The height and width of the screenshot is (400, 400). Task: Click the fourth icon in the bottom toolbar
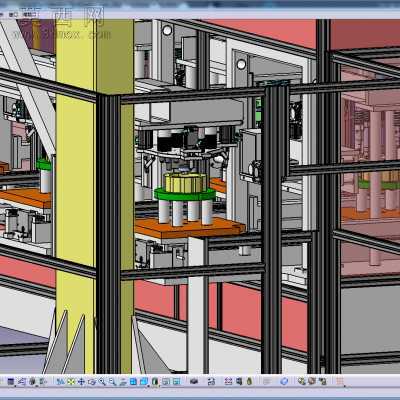coord(43,381)
